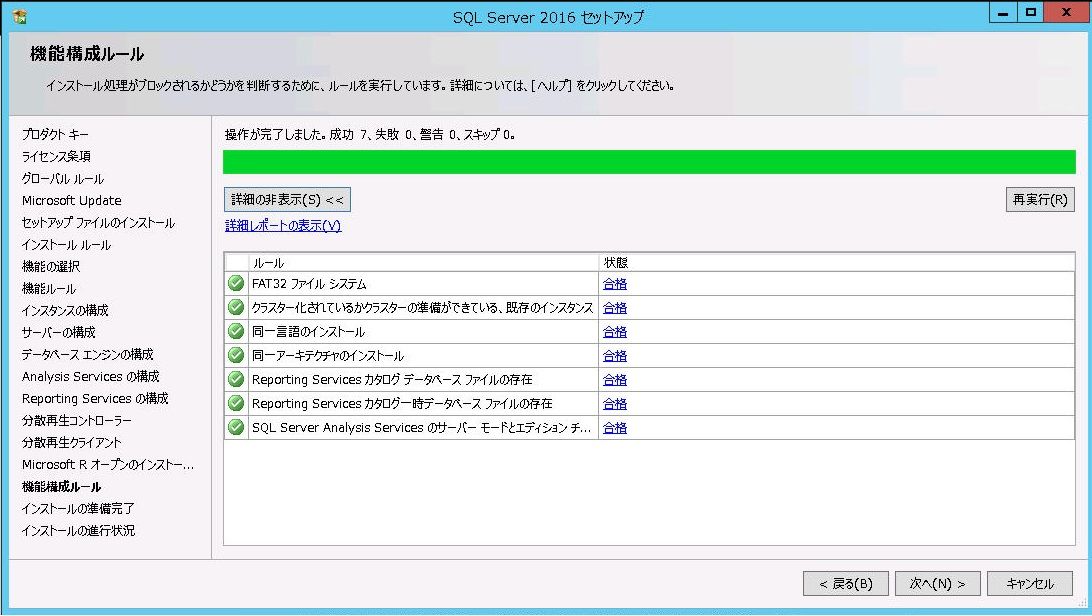1092x616 pixels.
Task: Select データベース エンジンの構成 step
Action: pyautogui.click(x=88, y=354)
